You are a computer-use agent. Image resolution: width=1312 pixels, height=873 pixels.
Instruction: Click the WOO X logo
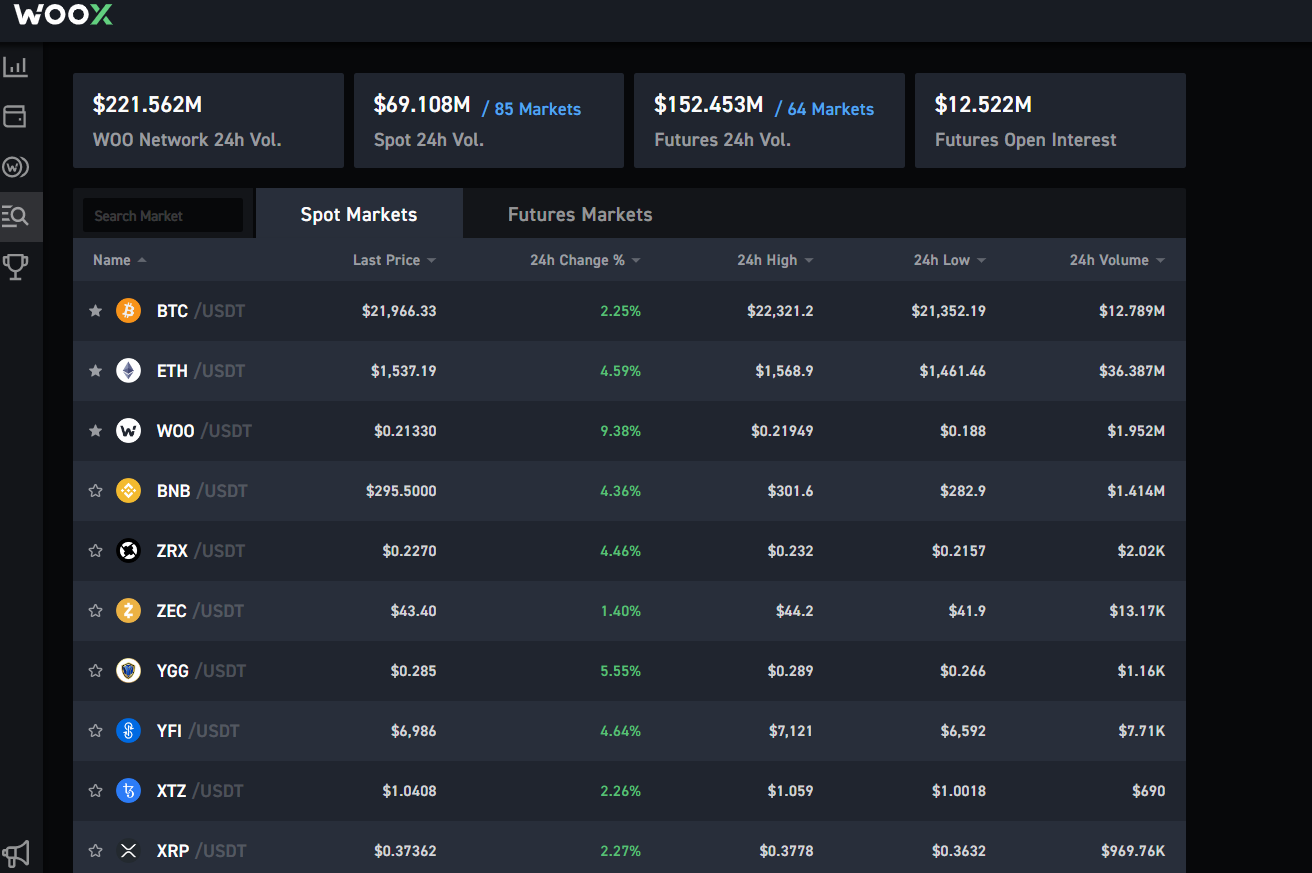point(63,14)
